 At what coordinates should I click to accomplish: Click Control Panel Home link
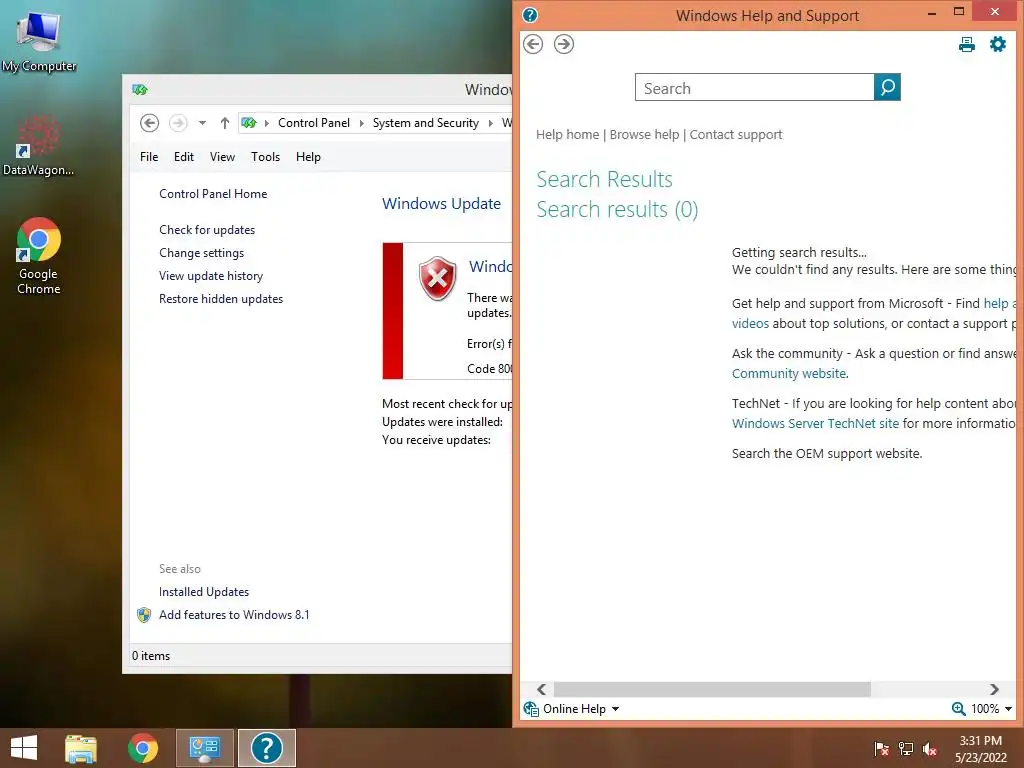[x=213, y=194]
